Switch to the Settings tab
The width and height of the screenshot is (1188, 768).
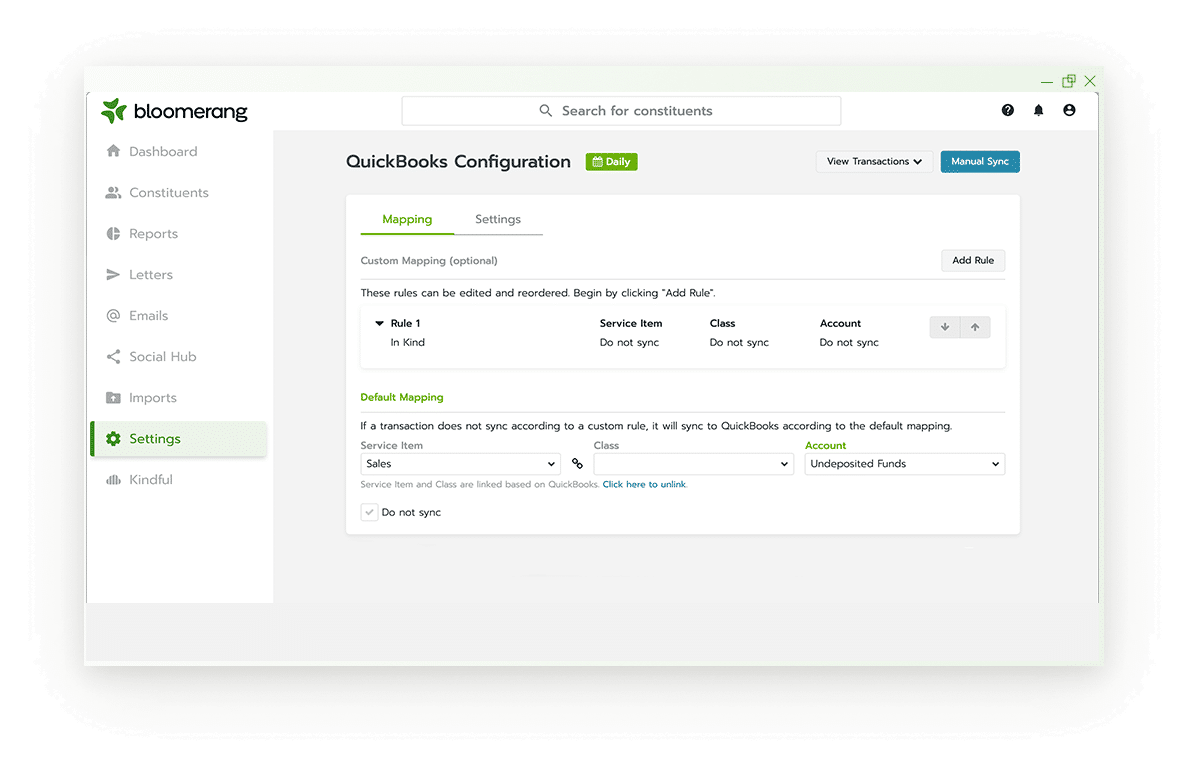498,219
